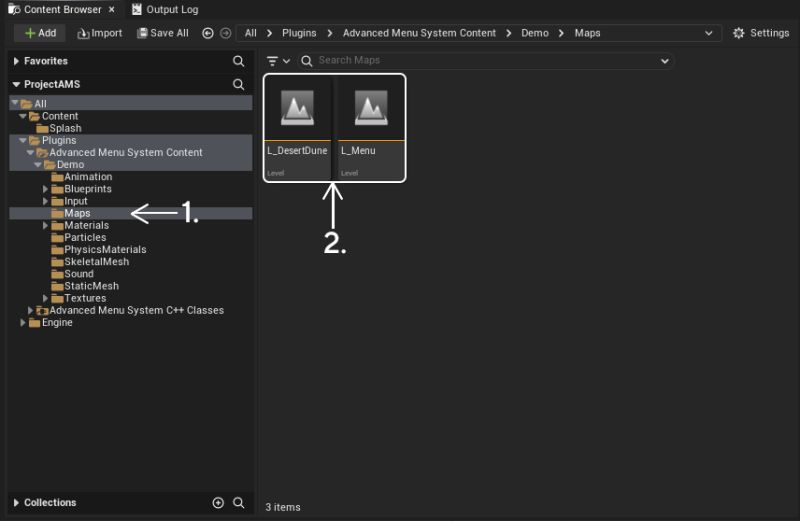Expand the Materials folder arrow
The width and height of the screenshot is (800, 521).
45,225
